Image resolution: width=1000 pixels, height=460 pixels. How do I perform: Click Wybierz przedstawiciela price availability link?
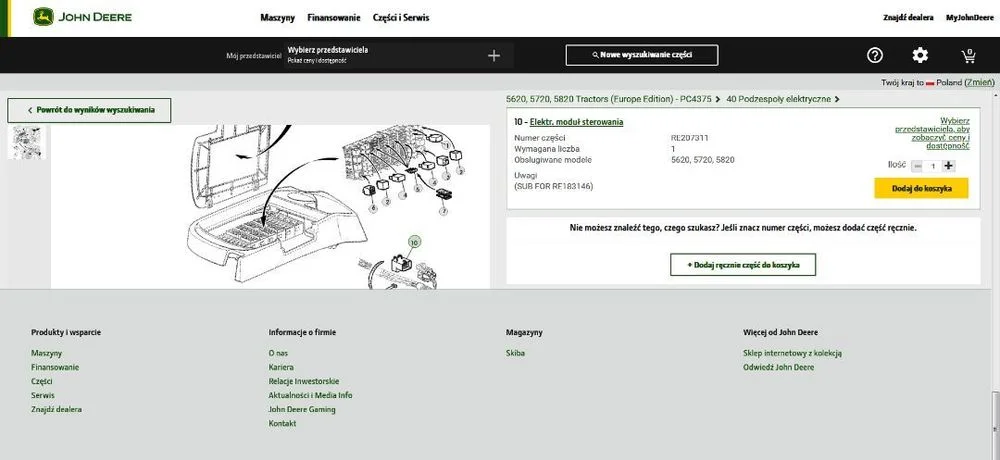point(932,133)
